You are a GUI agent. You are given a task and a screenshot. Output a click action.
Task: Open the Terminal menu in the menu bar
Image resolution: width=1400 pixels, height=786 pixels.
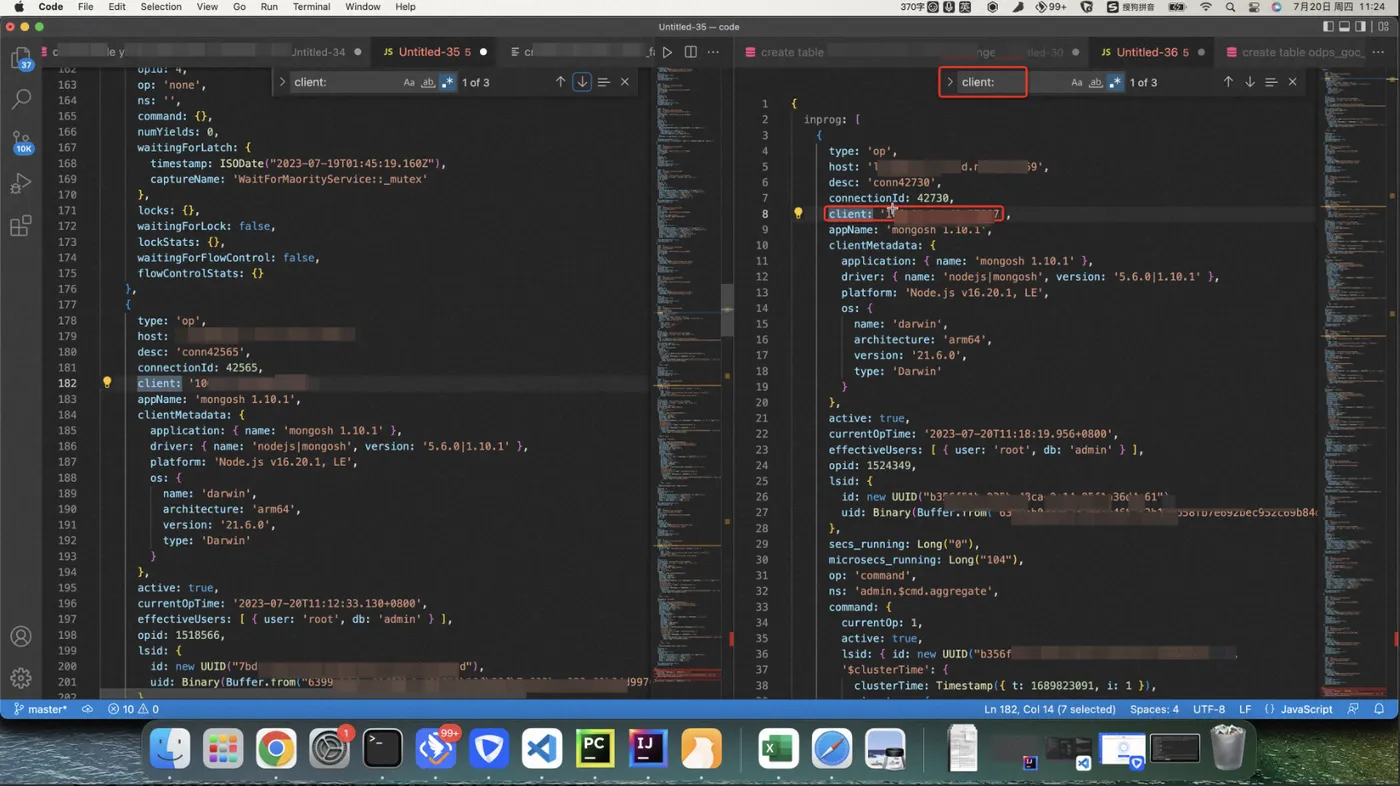[311, 7]
